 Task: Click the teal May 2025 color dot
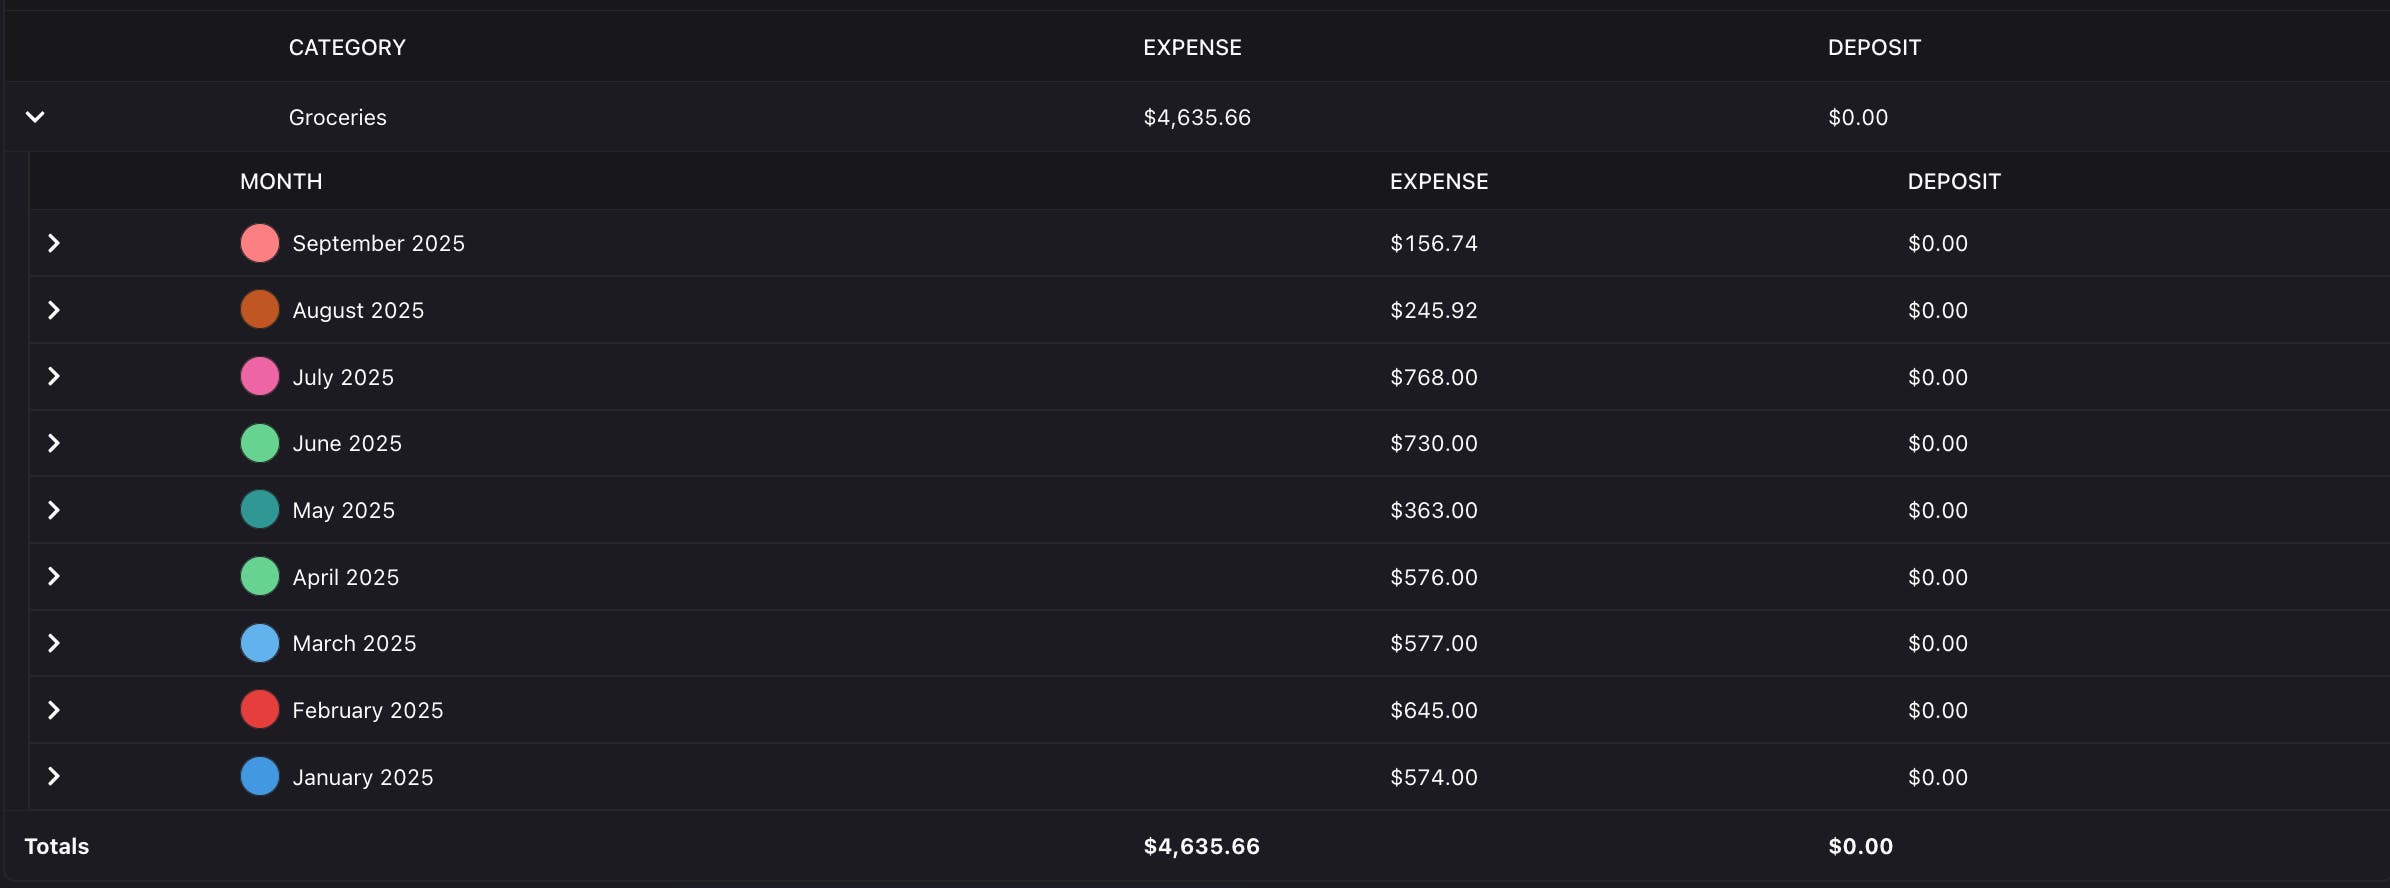(x=260, y=510)
